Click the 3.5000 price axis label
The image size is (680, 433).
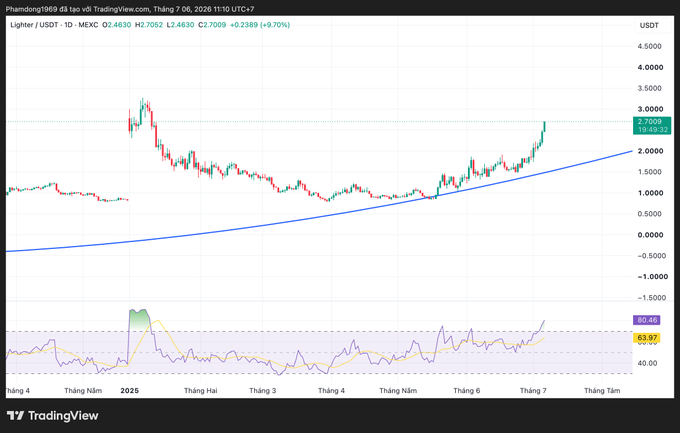(649, 88)
